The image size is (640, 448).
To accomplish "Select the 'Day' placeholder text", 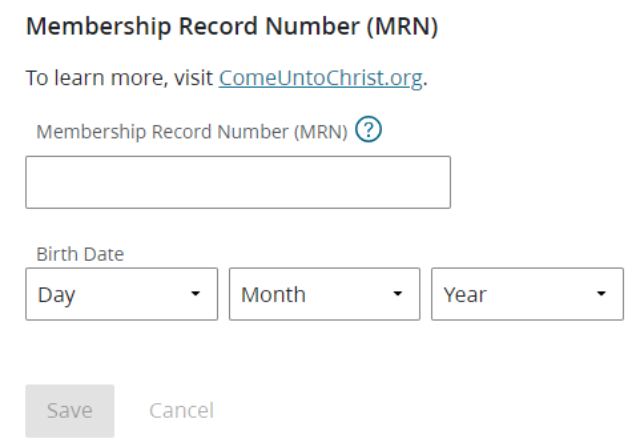I will [x=56, y=295].
